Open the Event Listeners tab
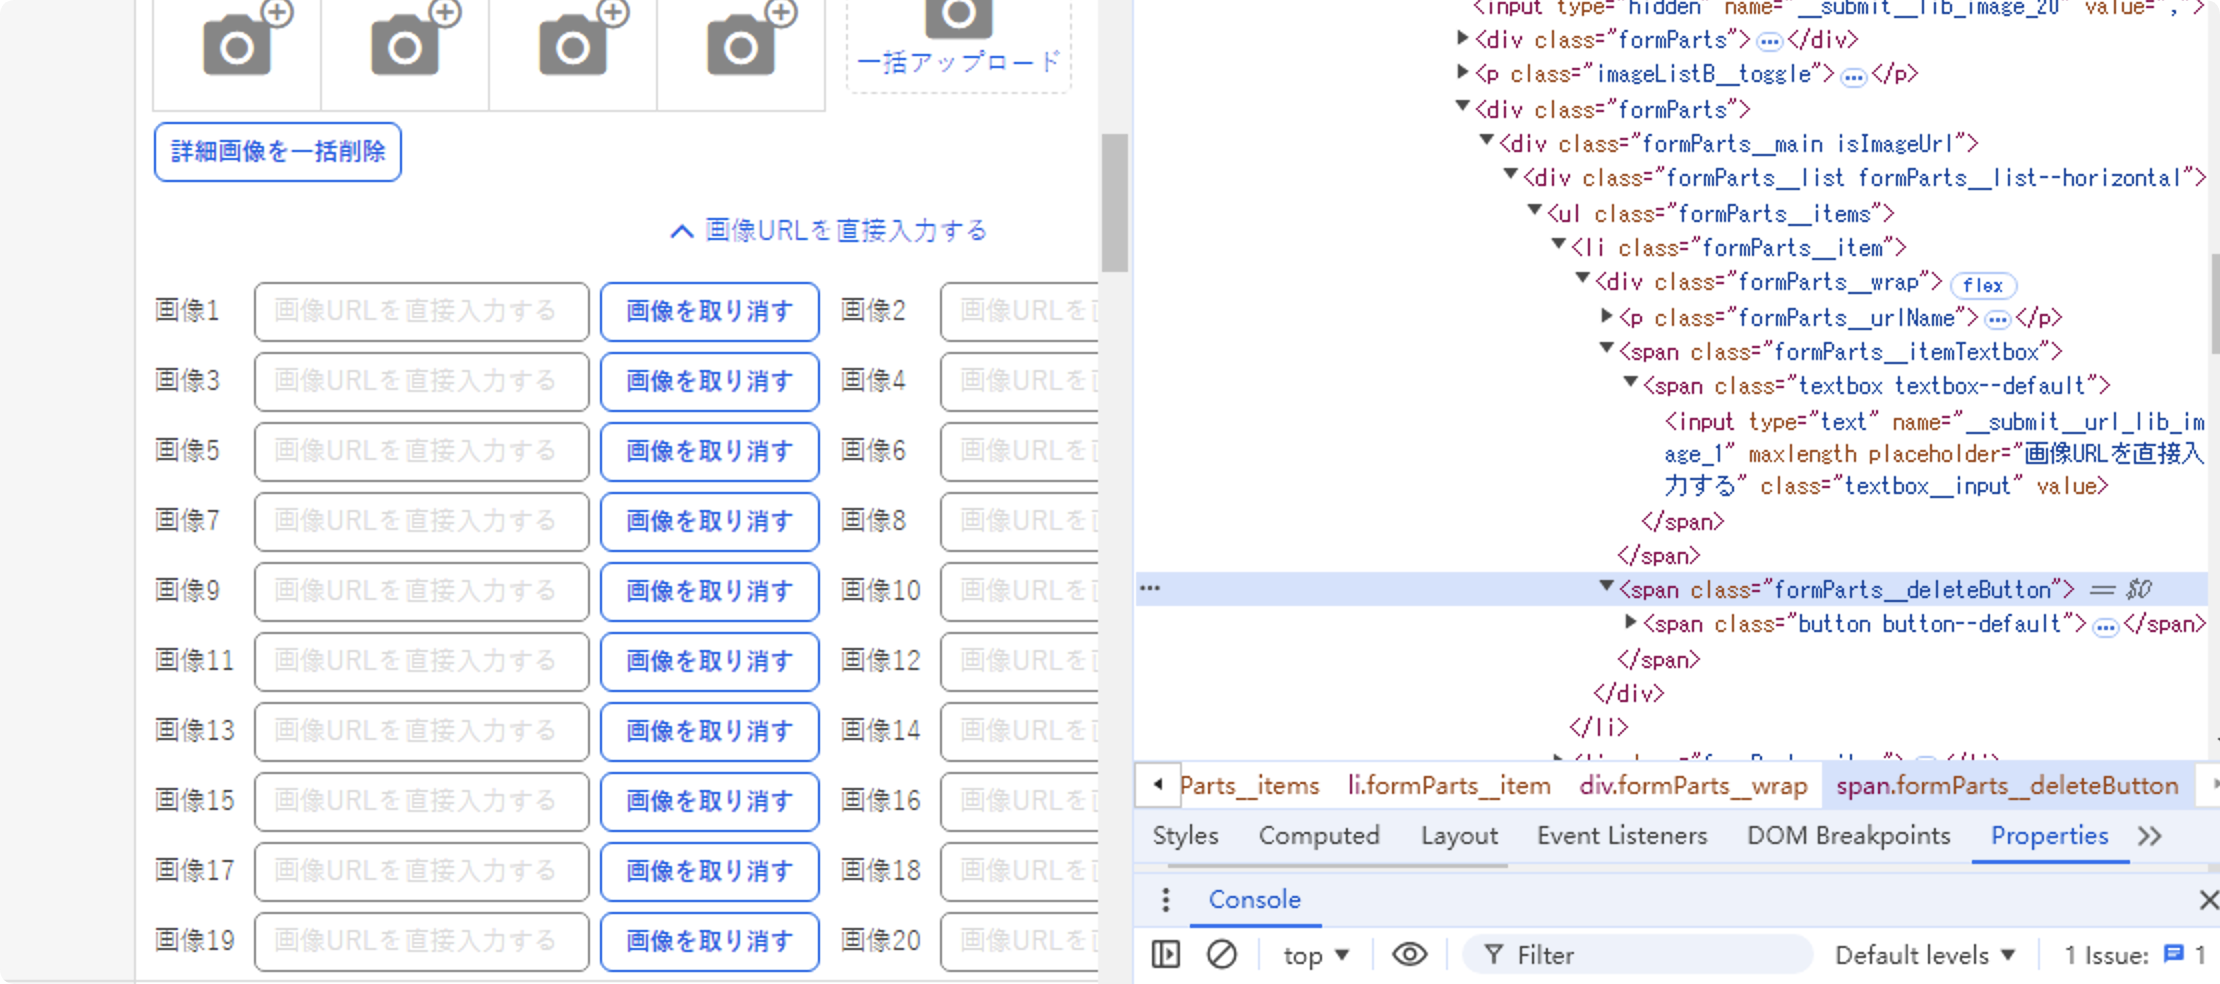The height and width of the screenshot is (984, 2220). (x=1622, y=836)
